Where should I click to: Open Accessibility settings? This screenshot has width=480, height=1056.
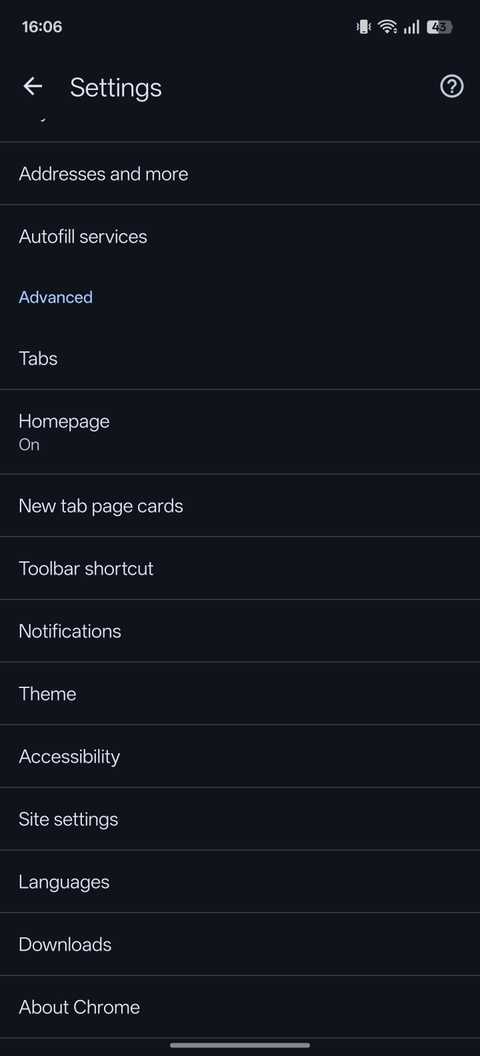pyautogui.click(x=240, y=756)
